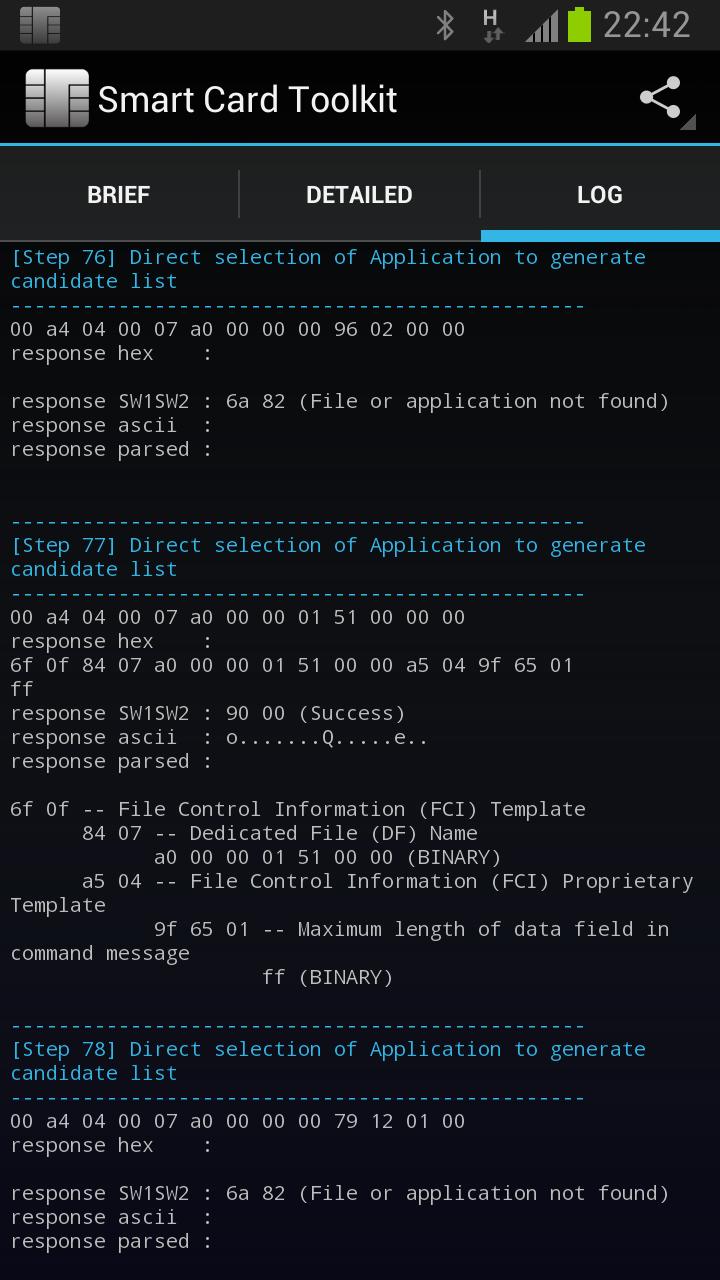Tap the 22:42 clock
Image resolution: width=720 pixels, height=1280 pixels.
click(x=647, y=25)
